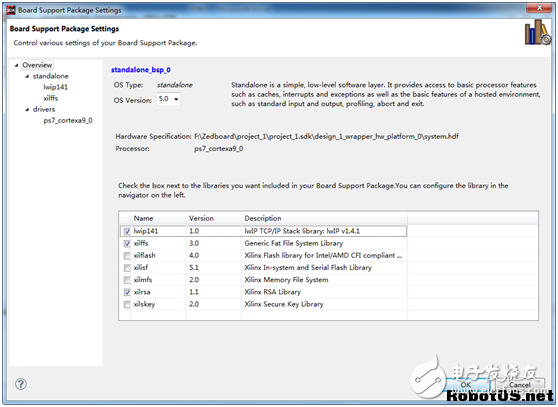Disable the xilrsa library checkbox

(127, 292)
